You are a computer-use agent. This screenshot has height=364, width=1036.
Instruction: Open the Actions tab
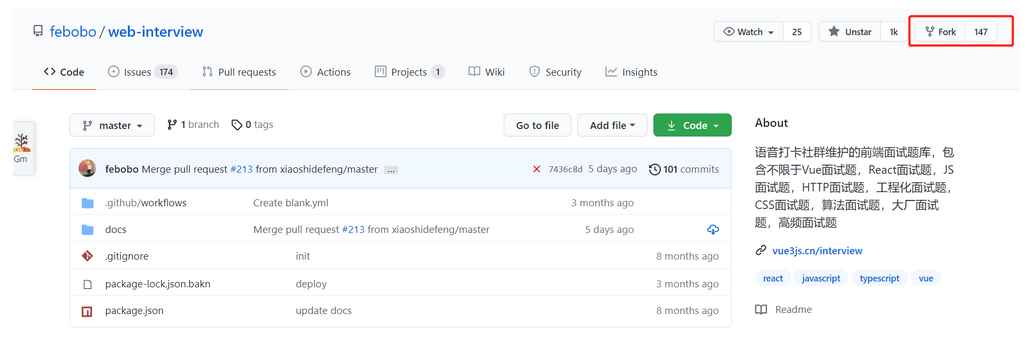click(x=325, y=72)
